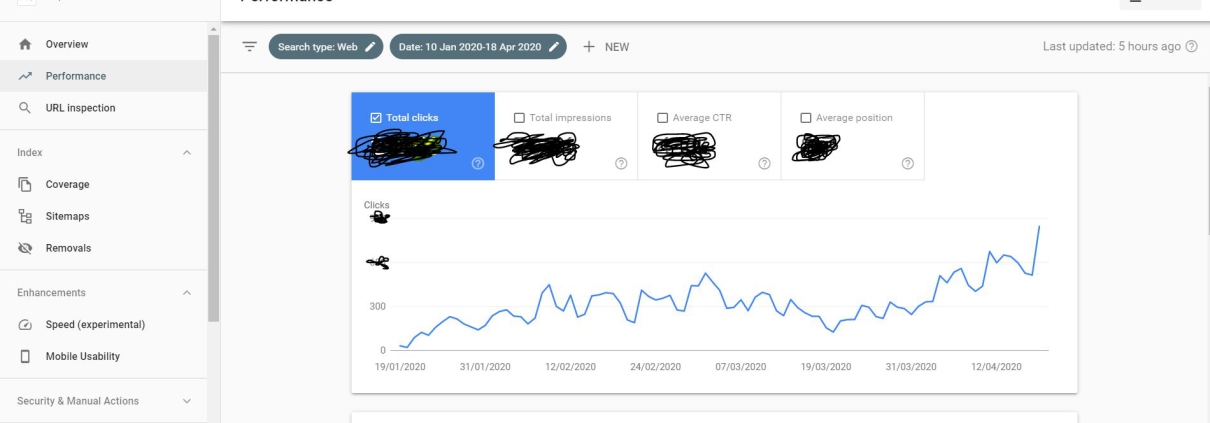
Task: Click help icon in Total impressions card
Action: pos(621,164)
